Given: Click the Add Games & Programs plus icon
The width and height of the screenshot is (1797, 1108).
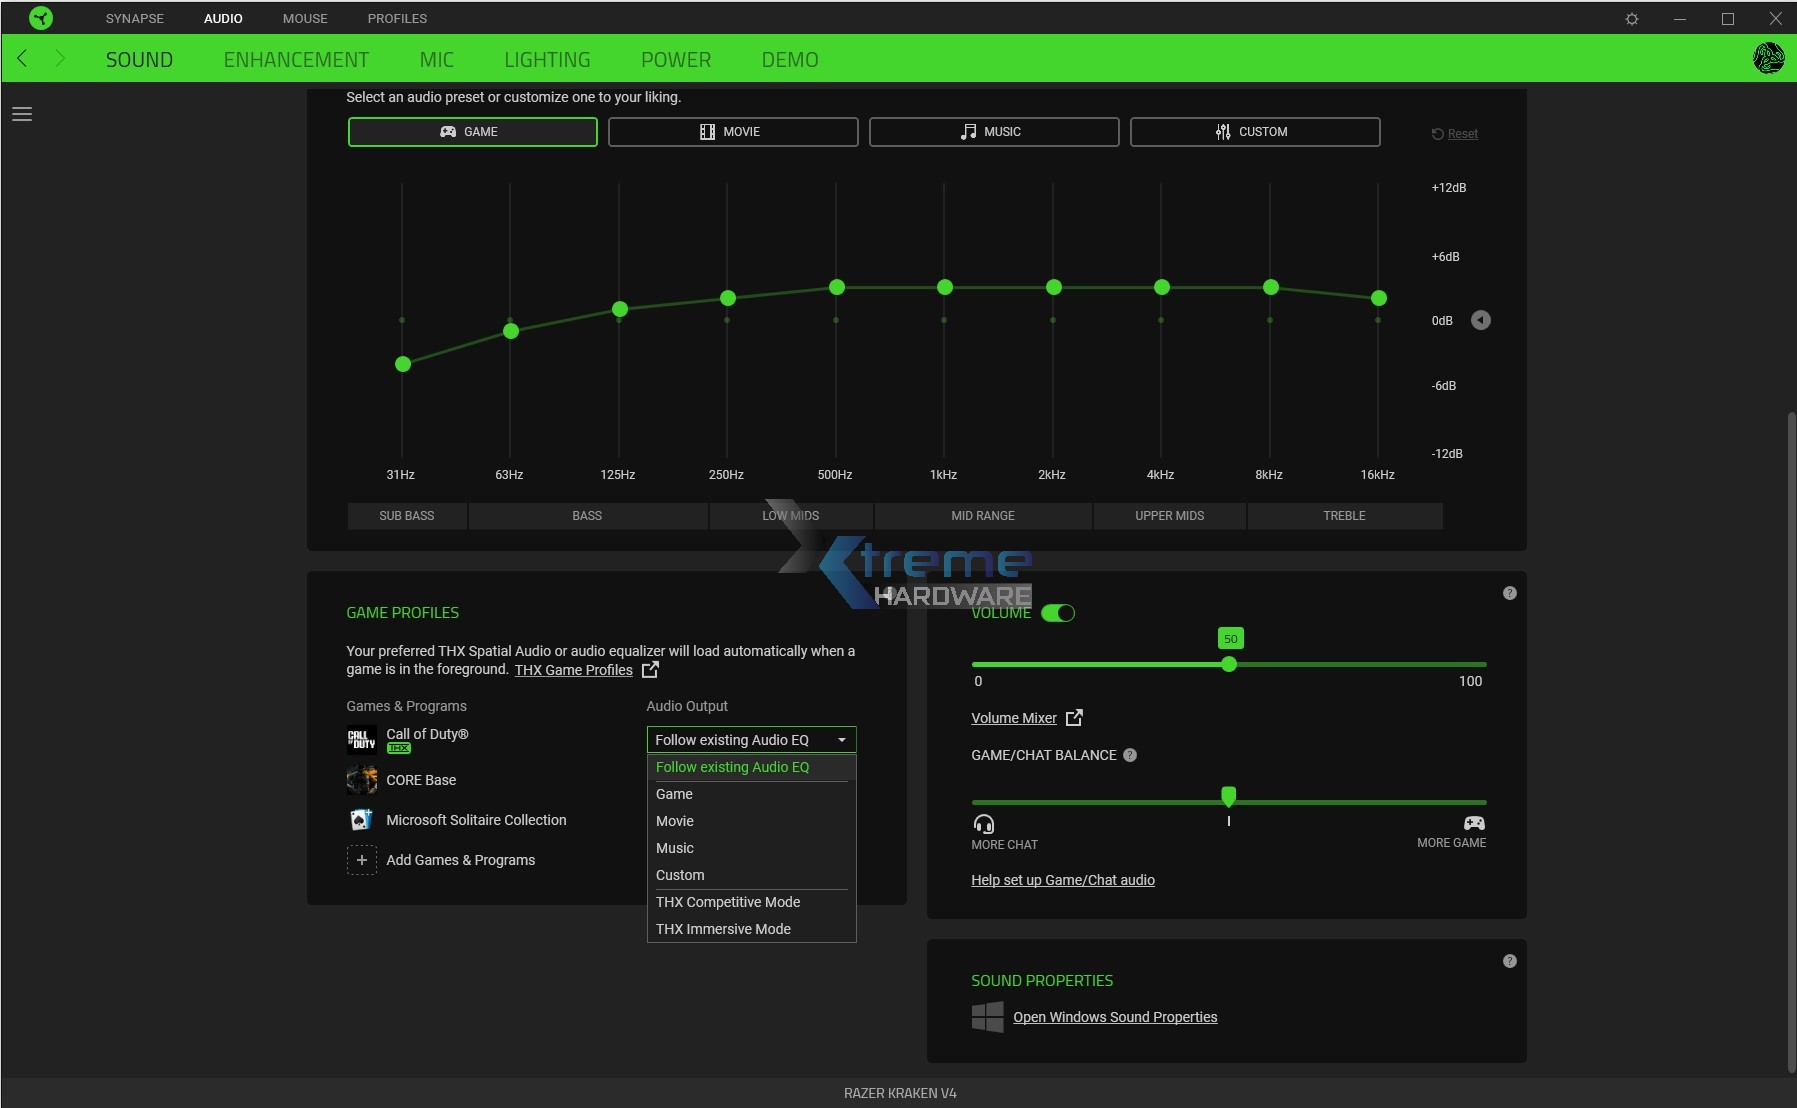Looking at the screenshot, I should click(x=362, y=860).
